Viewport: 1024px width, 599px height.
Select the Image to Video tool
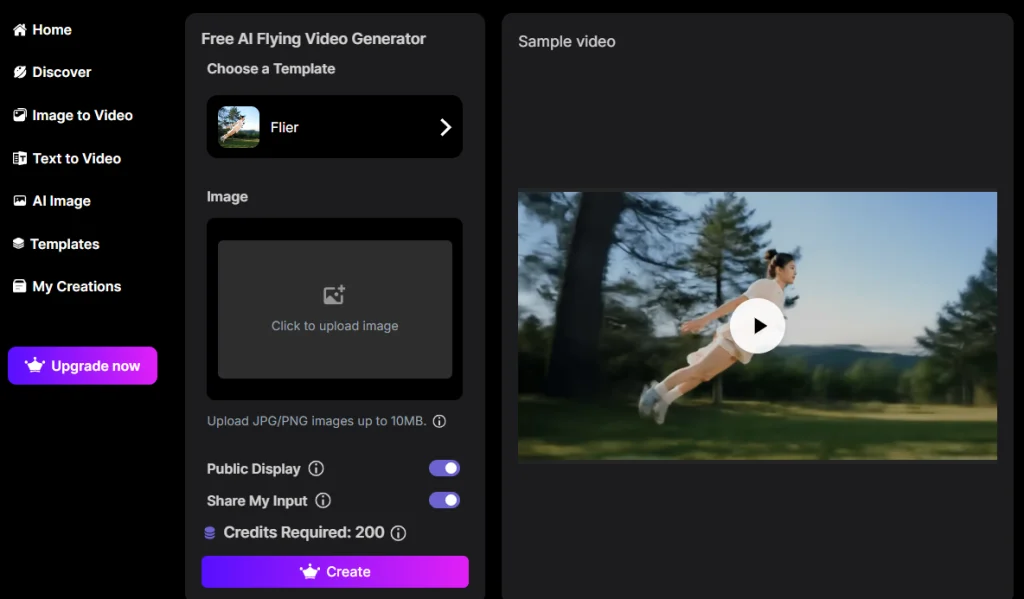coord(82,115)
